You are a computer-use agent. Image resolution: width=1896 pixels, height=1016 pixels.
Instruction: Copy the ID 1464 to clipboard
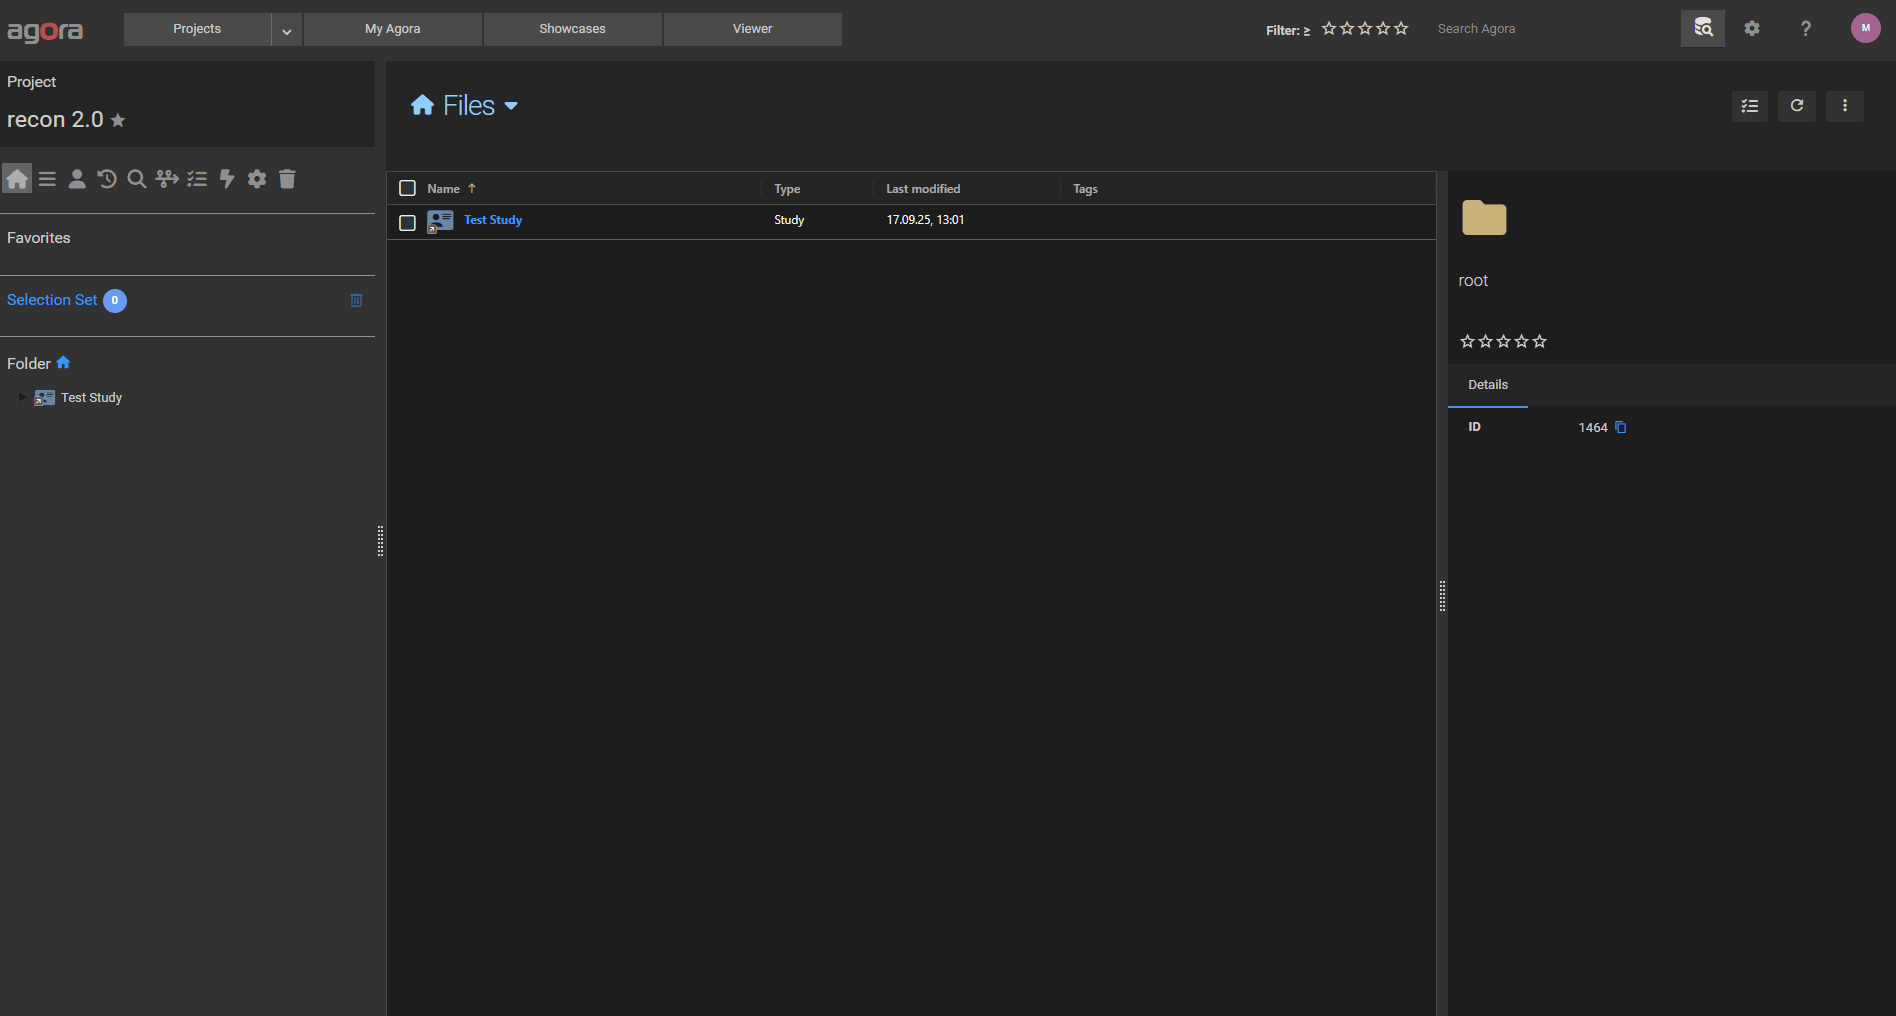click(x=1621, y=428)
